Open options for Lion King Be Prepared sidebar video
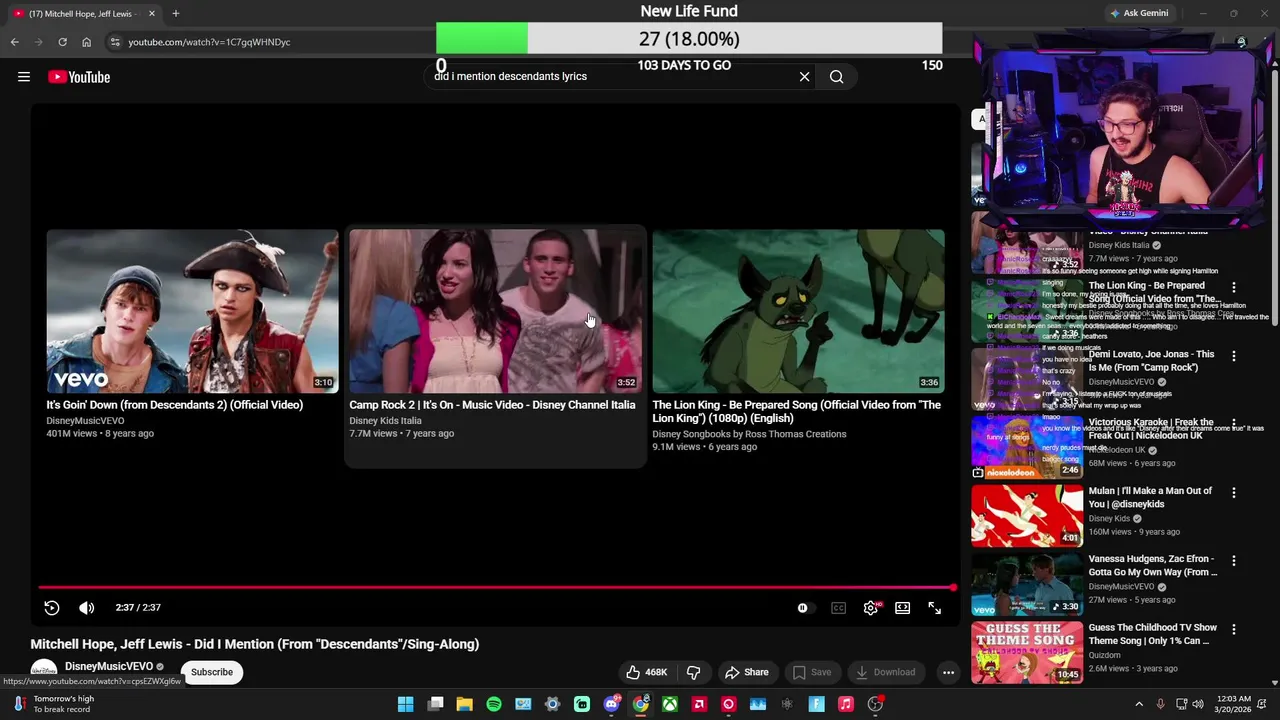This screenshot has width=1280, height=720. pyautogui.click(x=1233, y=288)
